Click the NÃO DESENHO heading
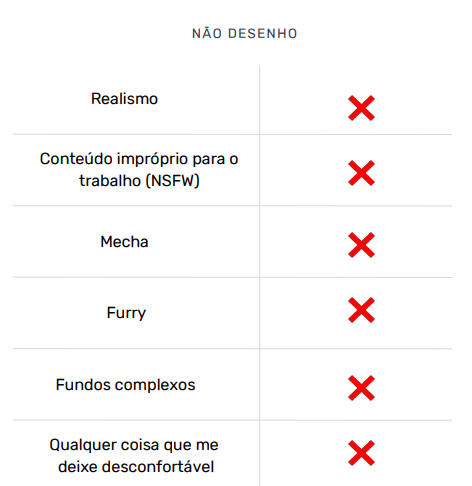The height and width of the screenshot is (486, 472). pyautogui.click(x=245, y=33)
